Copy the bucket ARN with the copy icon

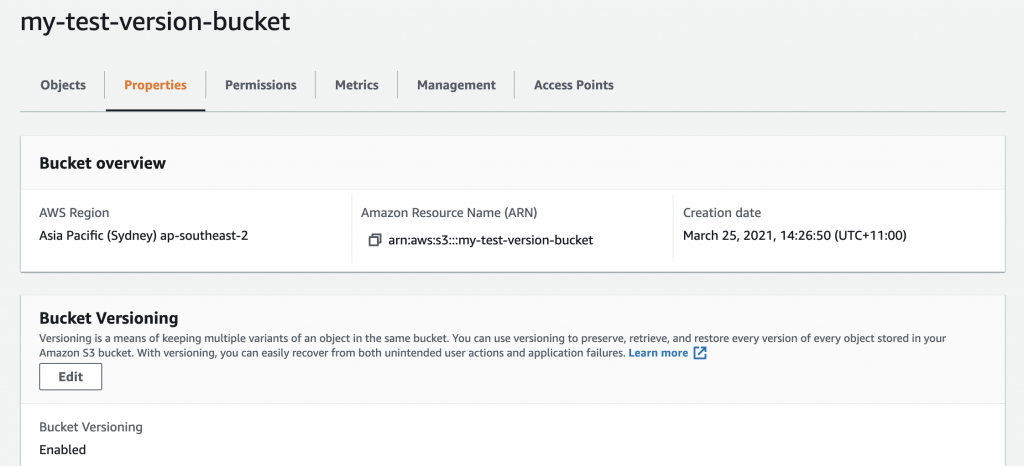(374, 240)
